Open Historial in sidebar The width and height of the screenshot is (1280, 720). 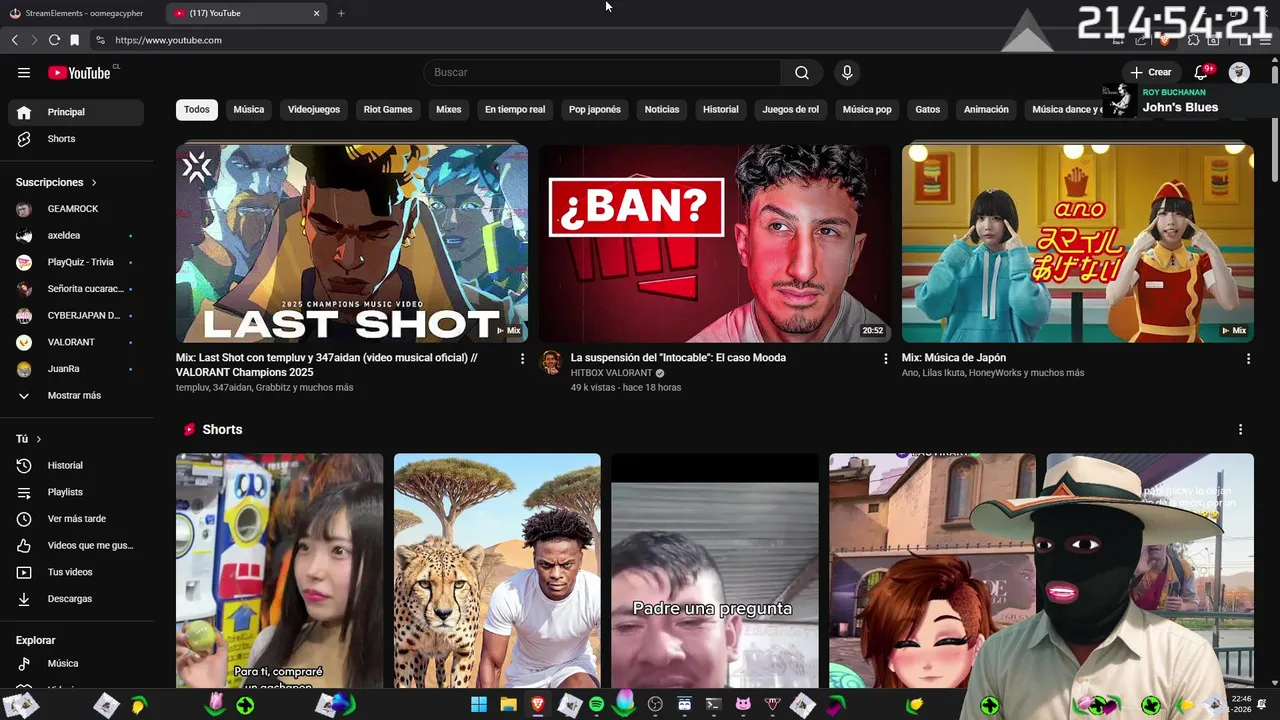click(x=76, y=465)
